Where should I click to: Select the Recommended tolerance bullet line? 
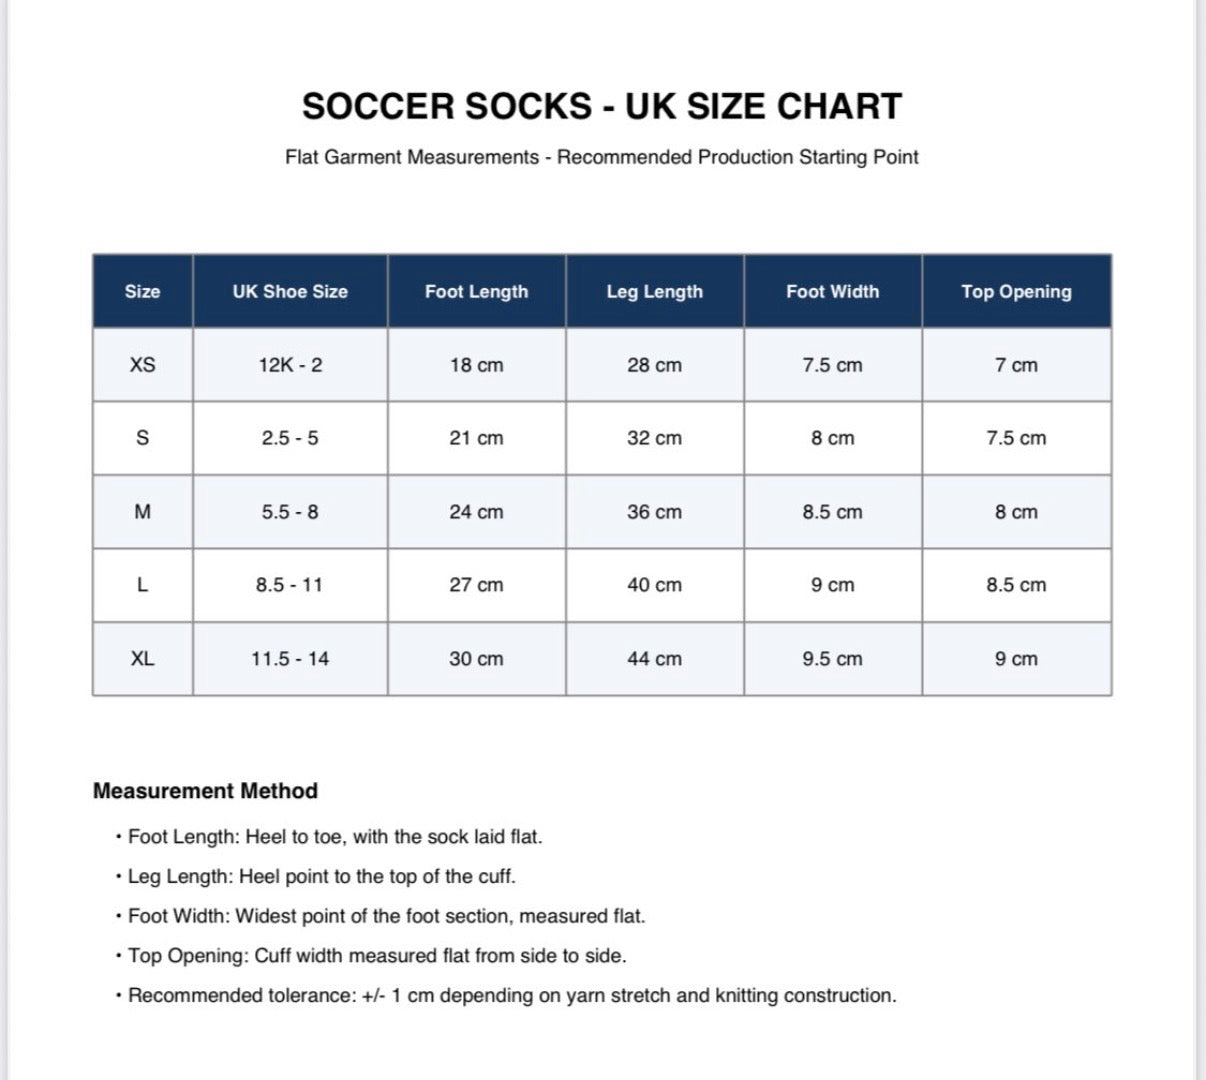point(506,996)
